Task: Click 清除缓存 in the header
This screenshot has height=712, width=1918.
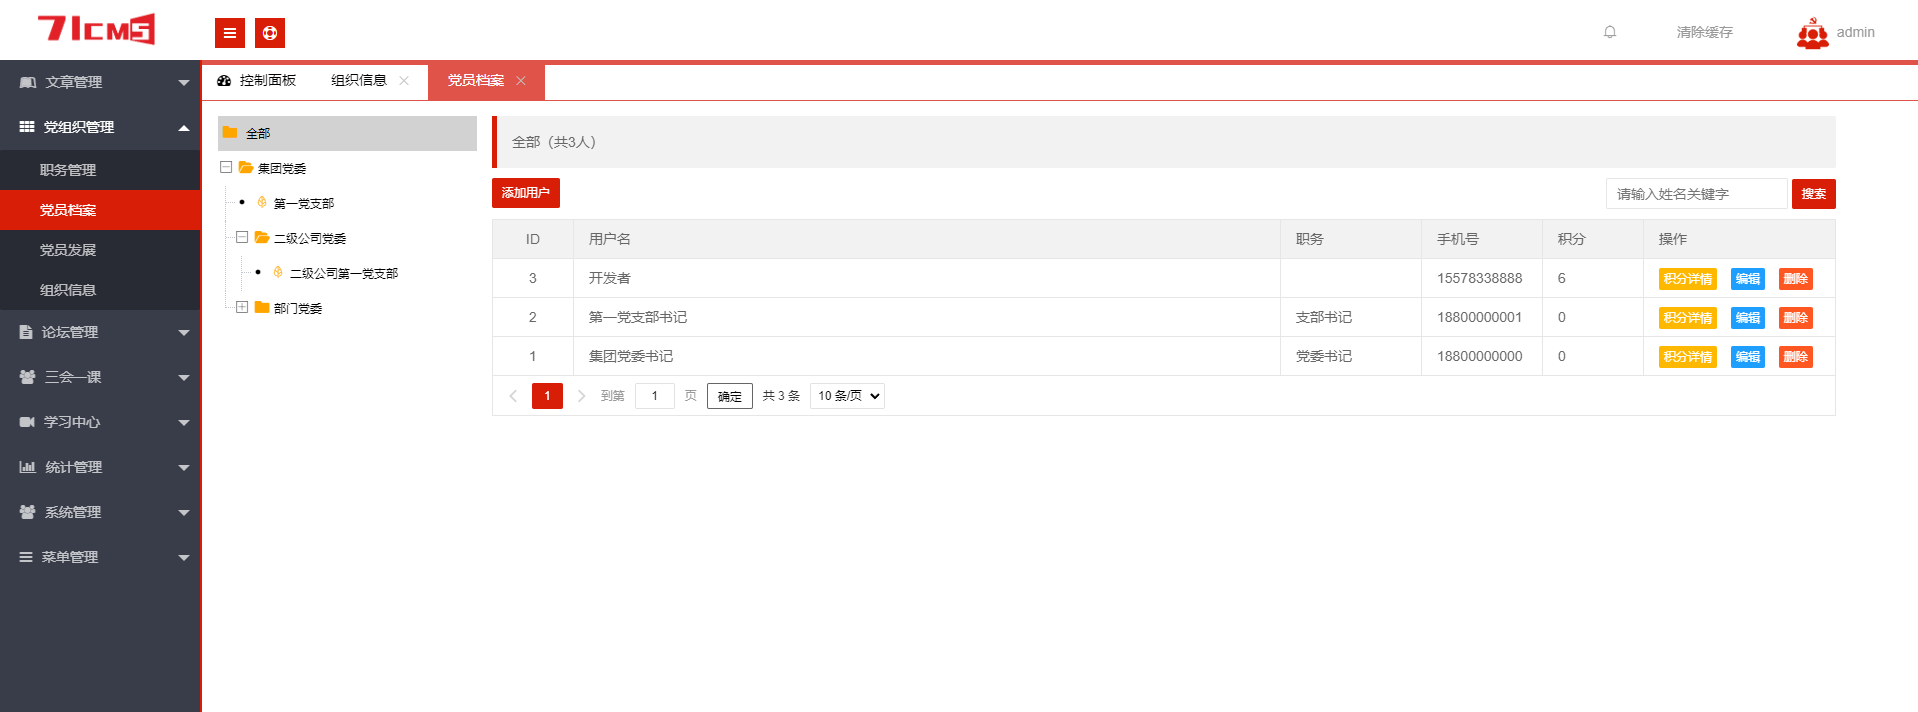Action: point(1704,32)
